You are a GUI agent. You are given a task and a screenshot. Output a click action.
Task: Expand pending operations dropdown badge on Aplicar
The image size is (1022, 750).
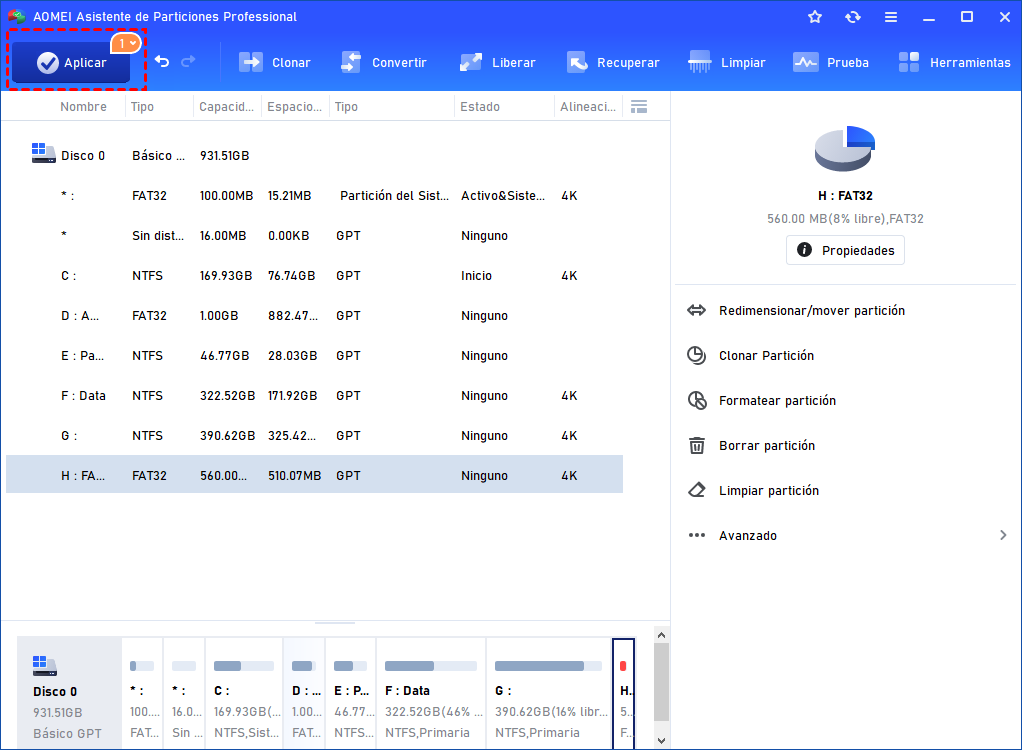[x=127, y=44]
